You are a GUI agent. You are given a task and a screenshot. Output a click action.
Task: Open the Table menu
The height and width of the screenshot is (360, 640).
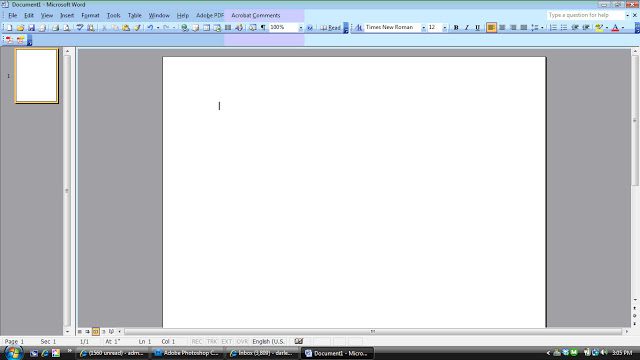point(134,16)
